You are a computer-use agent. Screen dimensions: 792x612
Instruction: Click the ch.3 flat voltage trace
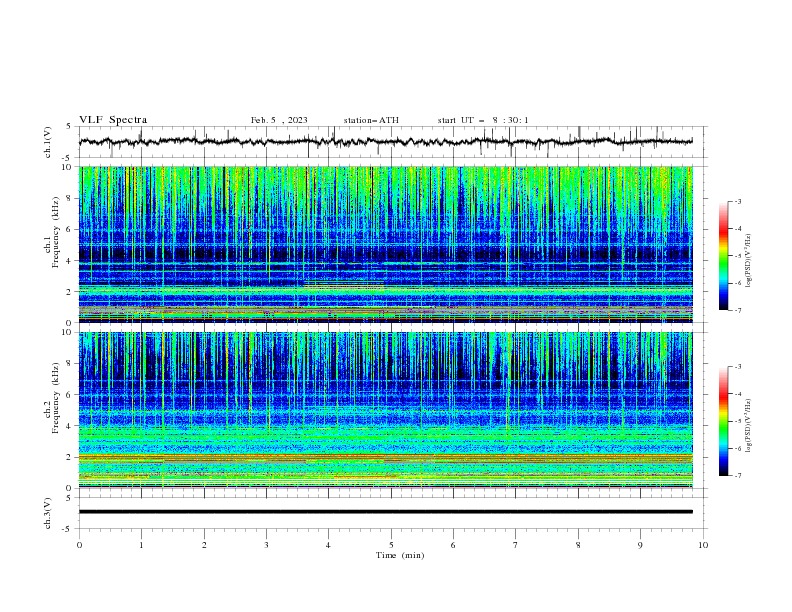(385, 512)
